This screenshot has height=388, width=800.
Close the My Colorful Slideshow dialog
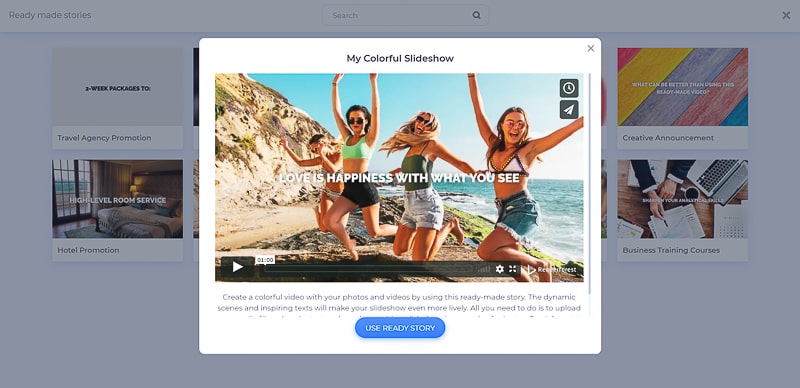(591, 48)
